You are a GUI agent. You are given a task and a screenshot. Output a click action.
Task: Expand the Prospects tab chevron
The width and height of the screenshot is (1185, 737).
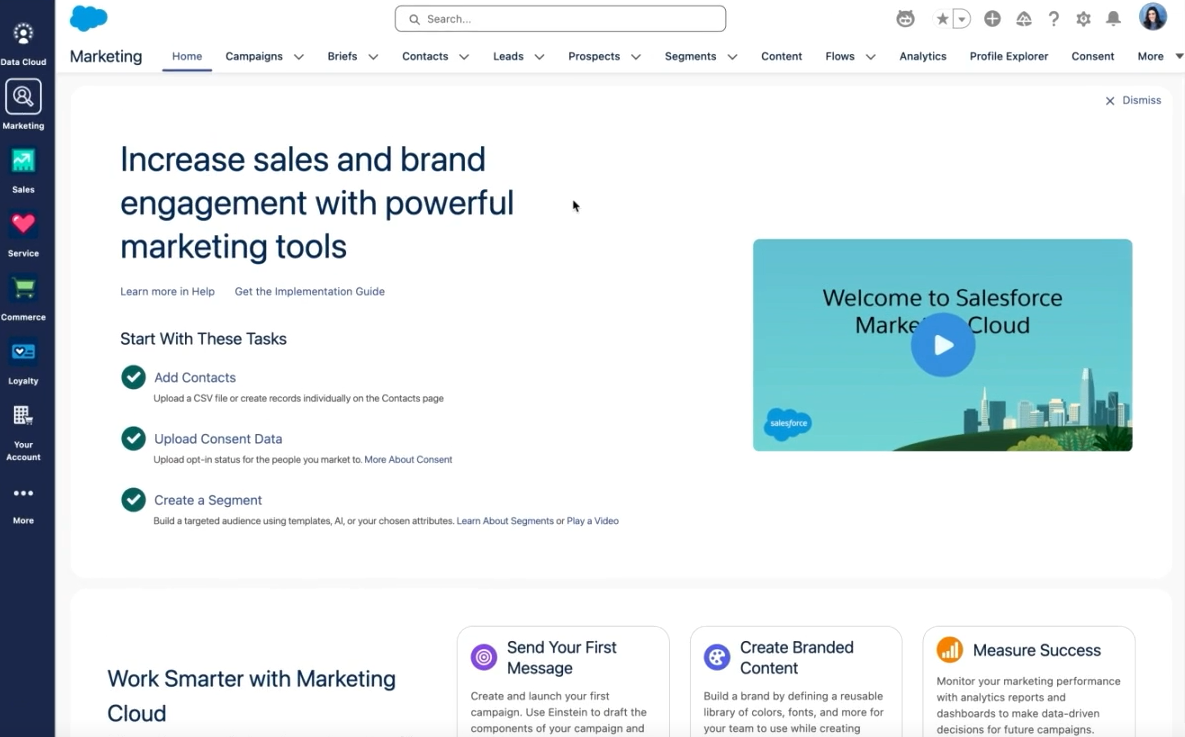coord(636,57)
